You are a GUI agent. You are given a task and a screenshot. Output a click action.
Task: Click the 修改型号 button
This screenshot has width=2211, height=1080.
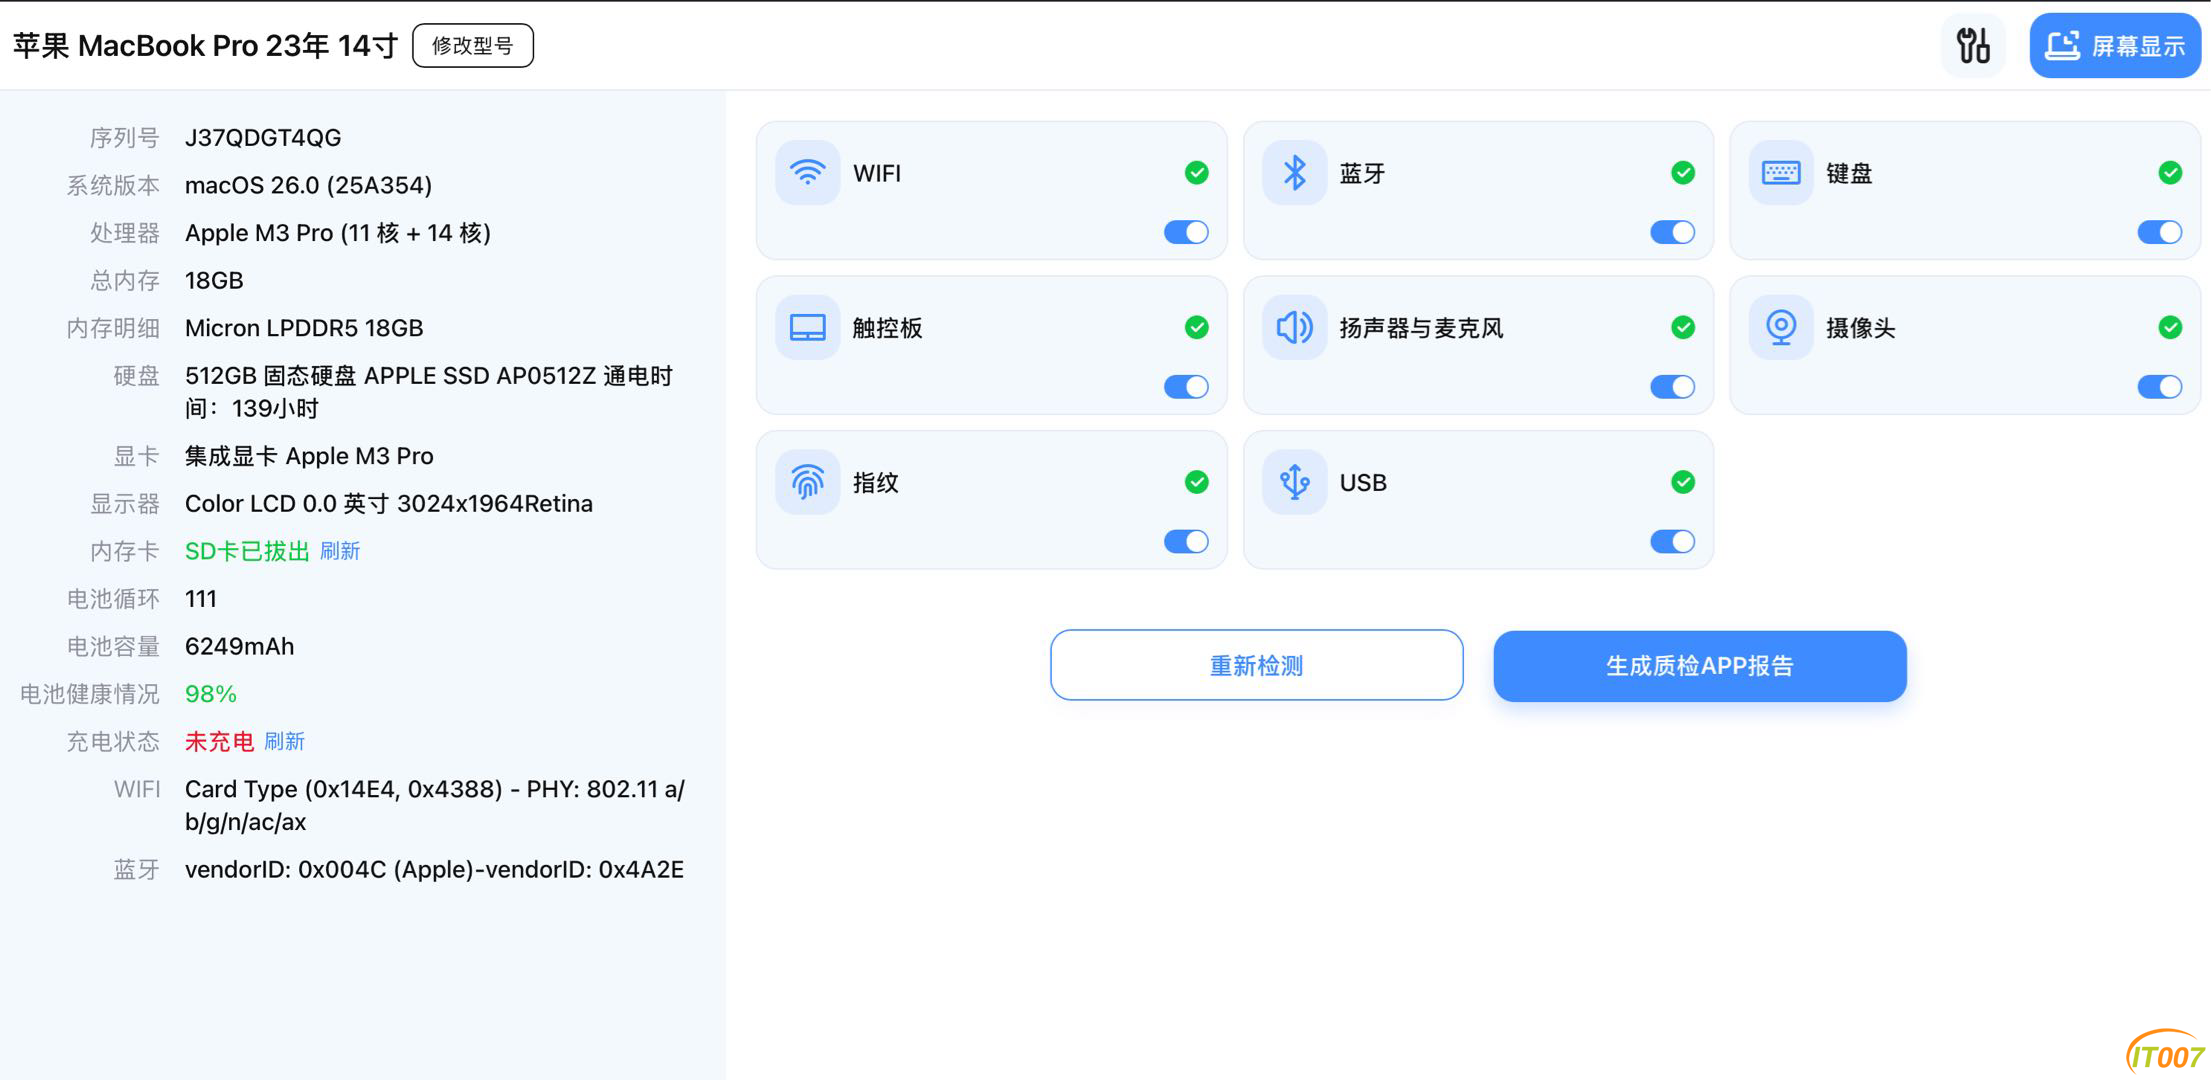(x=473, y=46)
